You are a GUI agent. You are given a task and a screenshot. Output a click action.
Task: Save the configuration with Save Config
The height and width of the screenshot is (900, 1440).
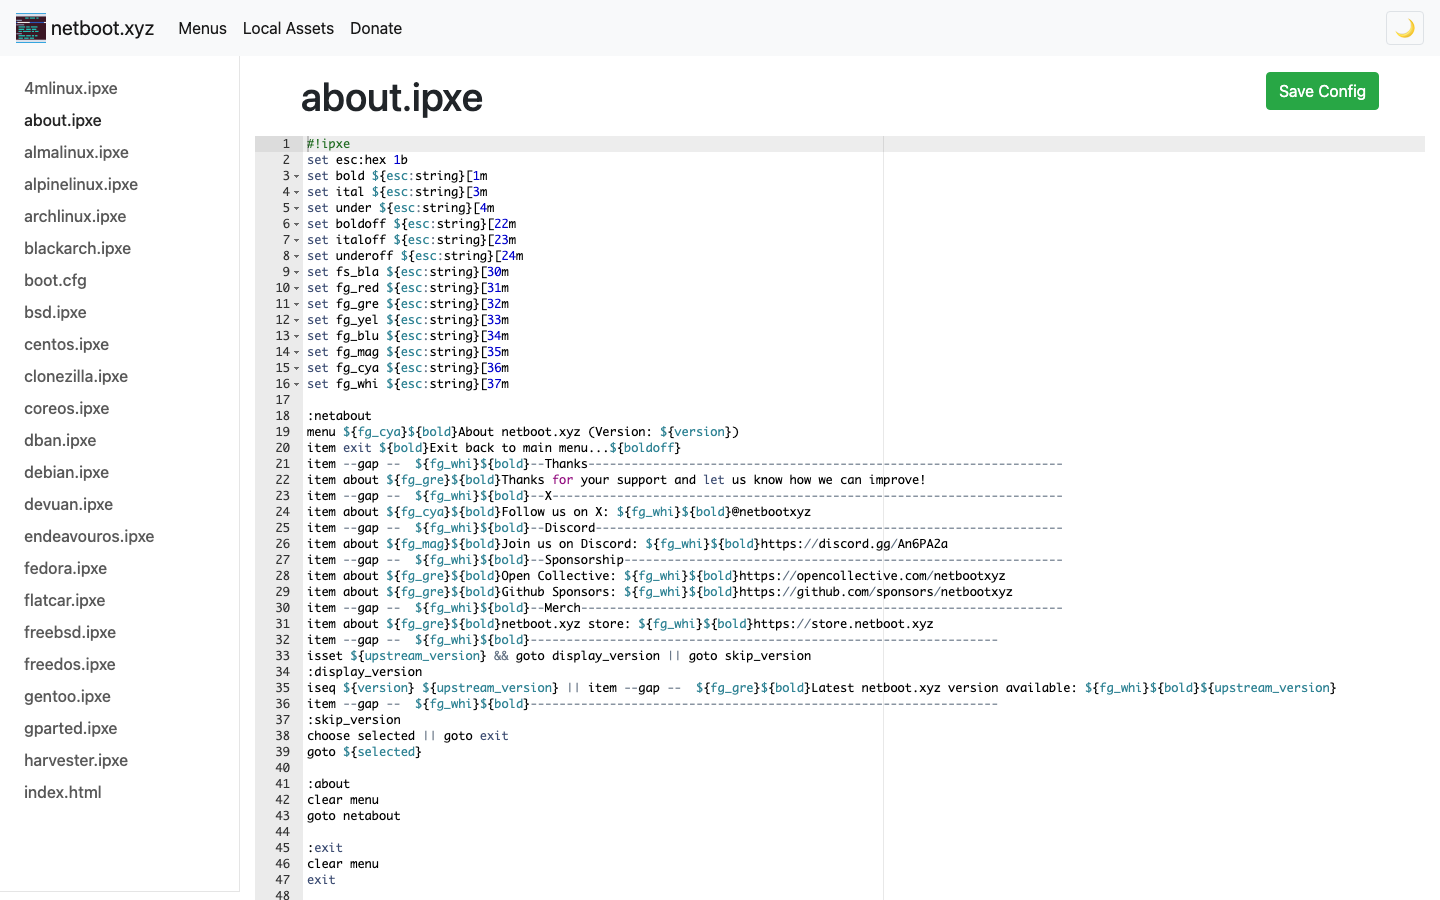pos(1322,91)
